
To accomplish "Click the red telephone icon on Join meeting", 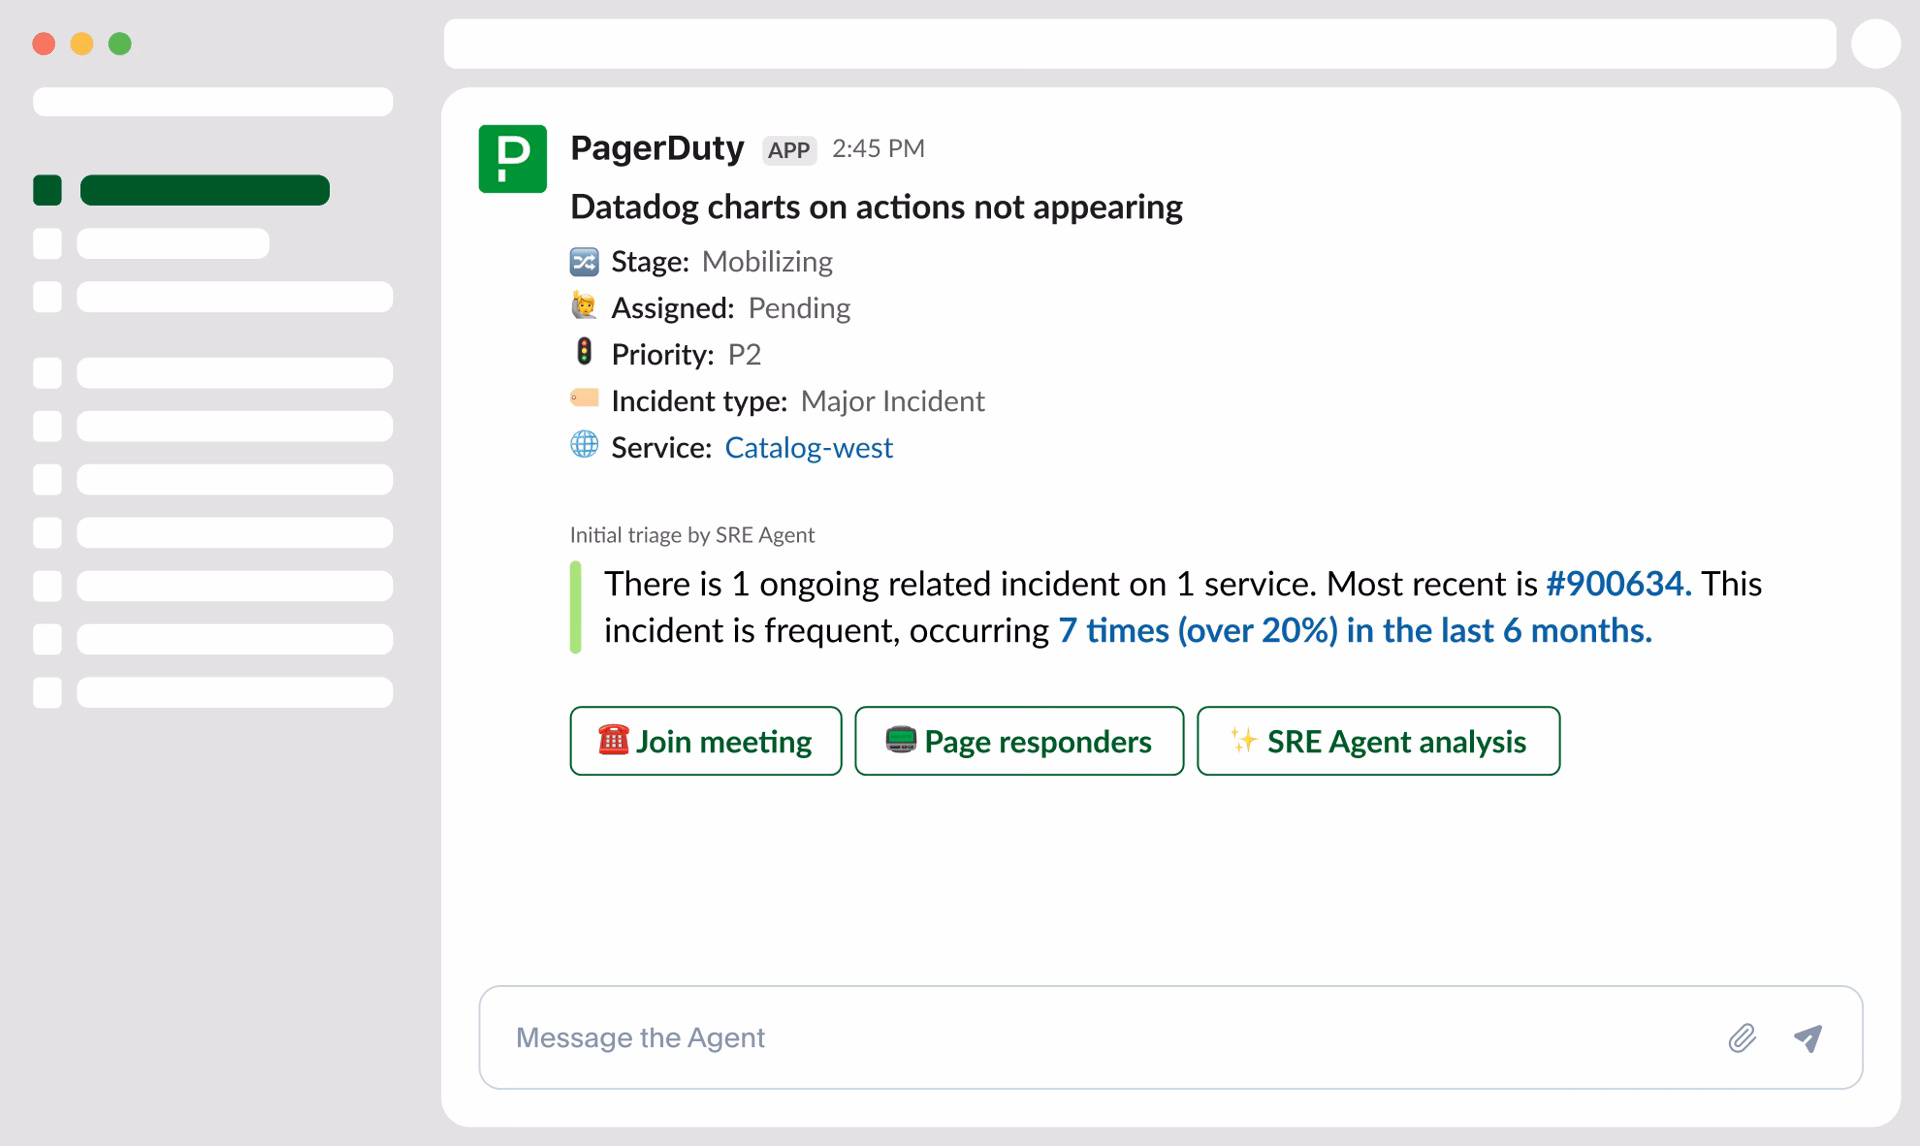I will pos(613,741).
